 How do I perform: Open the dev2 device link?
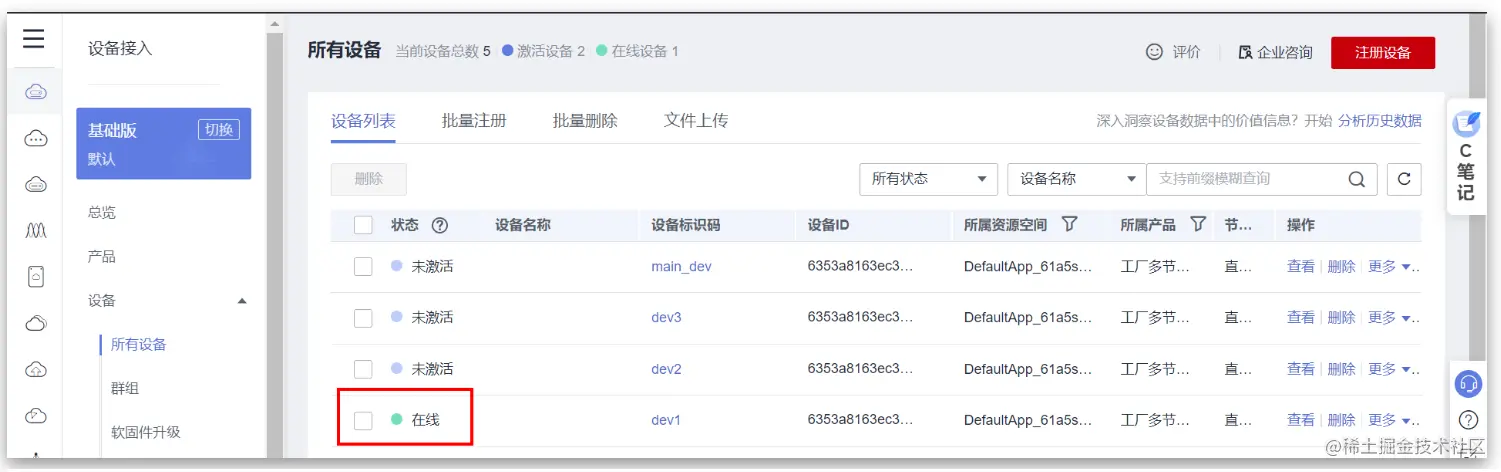click(x=666, y=369)
